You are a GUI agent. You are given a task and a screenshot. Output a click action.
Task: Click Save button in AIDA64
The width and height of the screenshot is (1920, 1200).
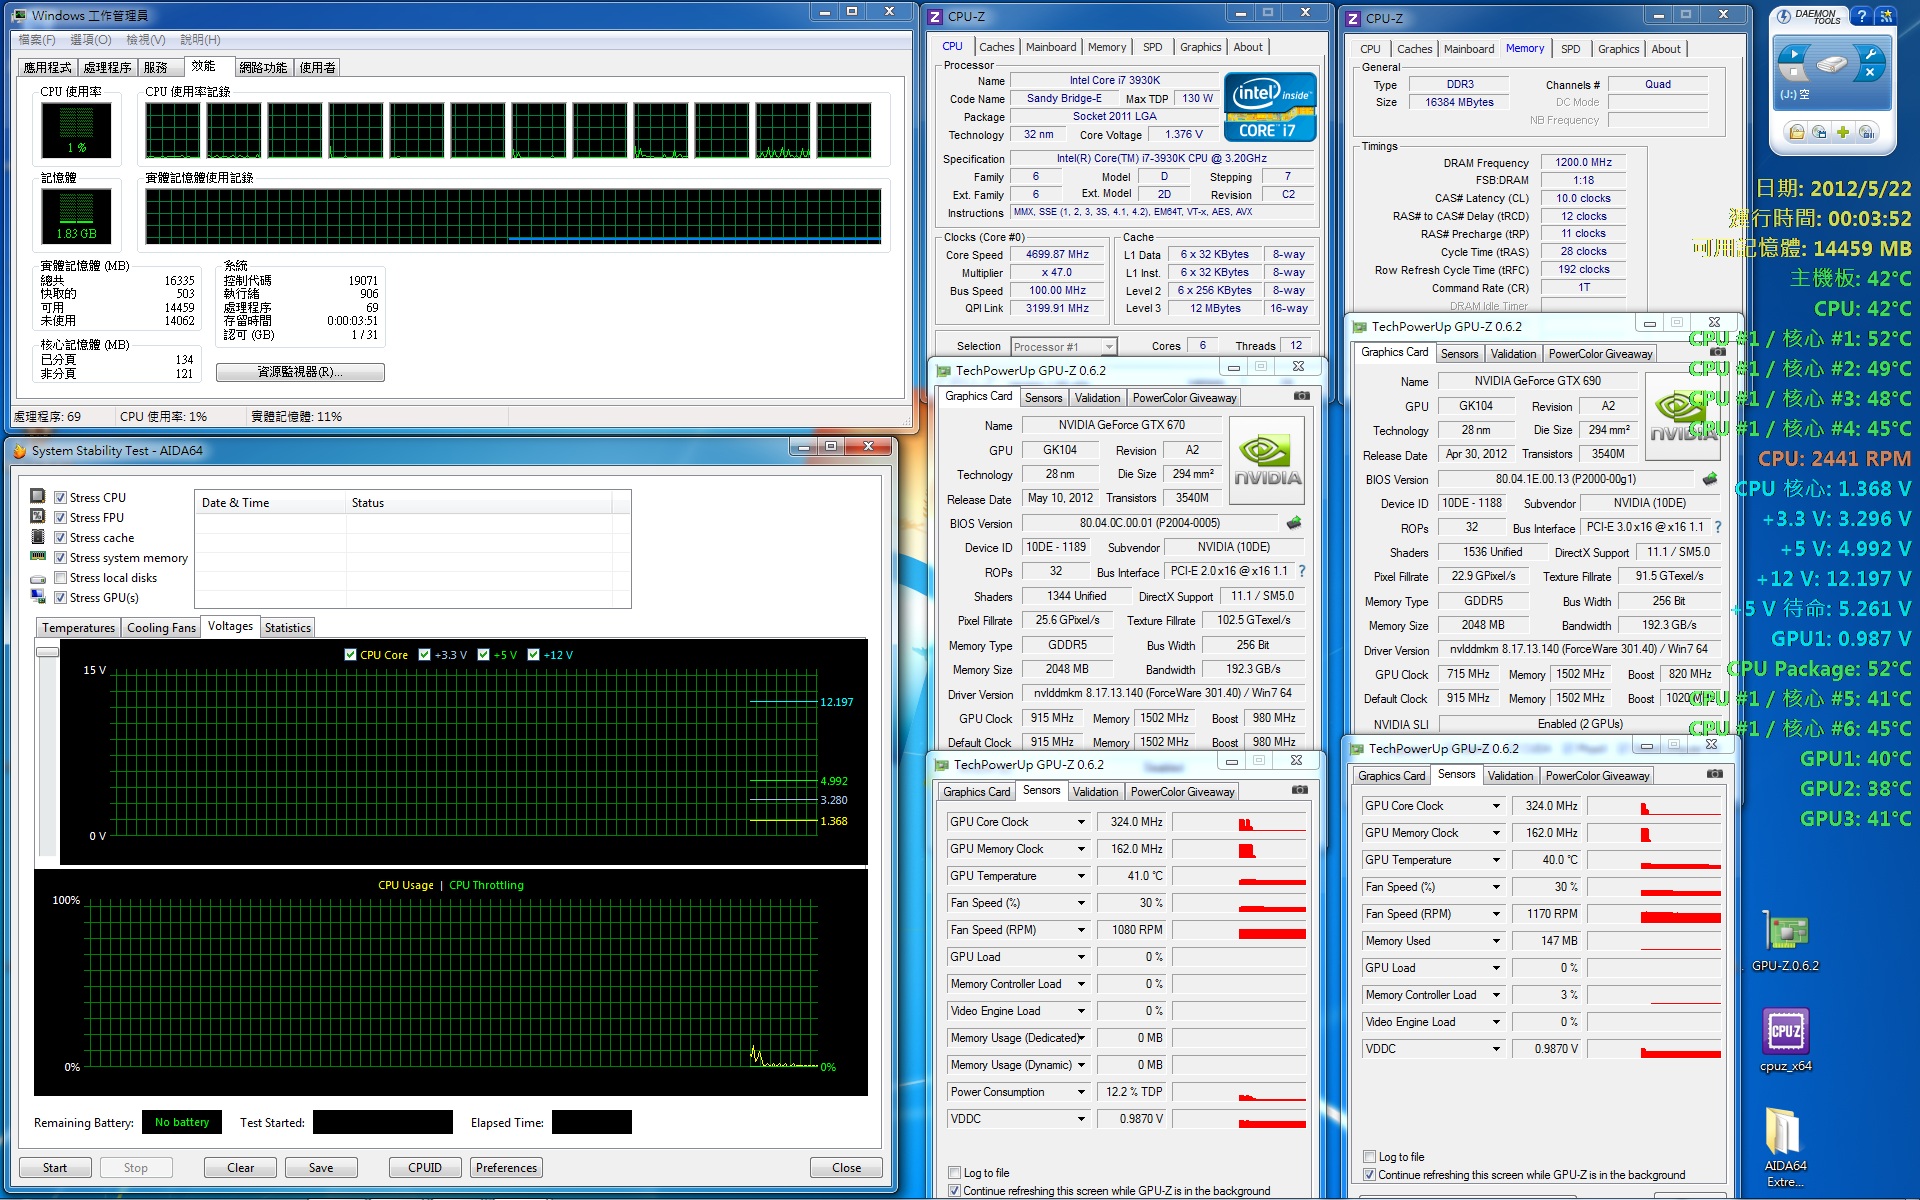point(321,1167)
